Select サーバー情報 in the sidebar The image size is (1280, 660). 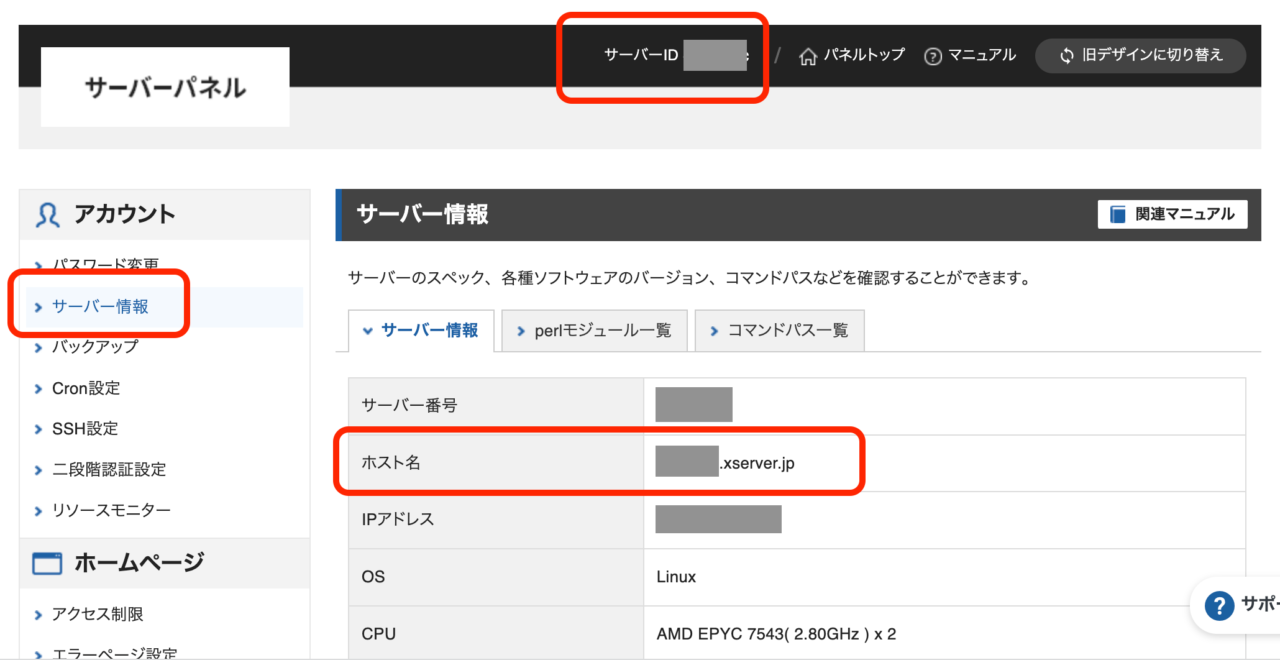click(x=100, y=307)
